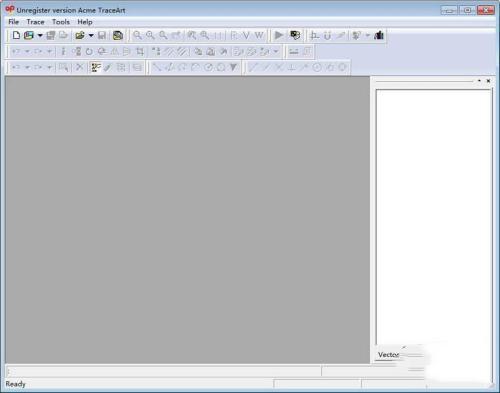Image resolution: width=500 pixels, height=393 pixels.
Task: Toggle the W view mode button
Action: point(259,35)
